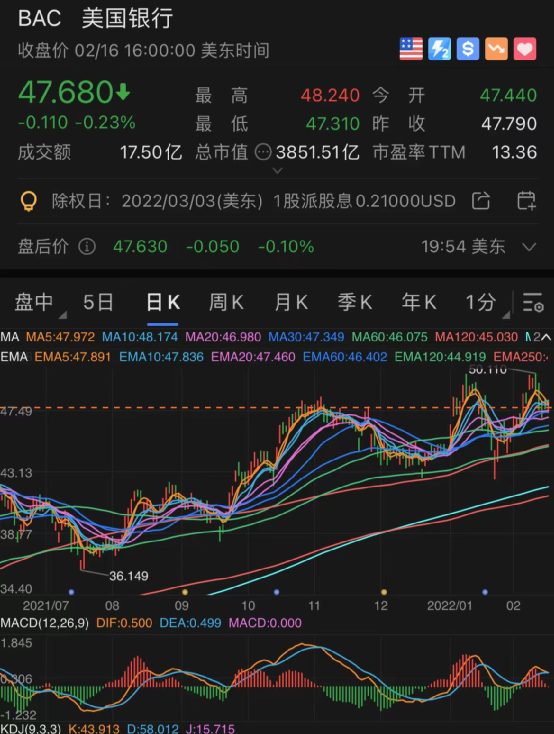Tap the MA120:45.030 legend value

[476, 337]
